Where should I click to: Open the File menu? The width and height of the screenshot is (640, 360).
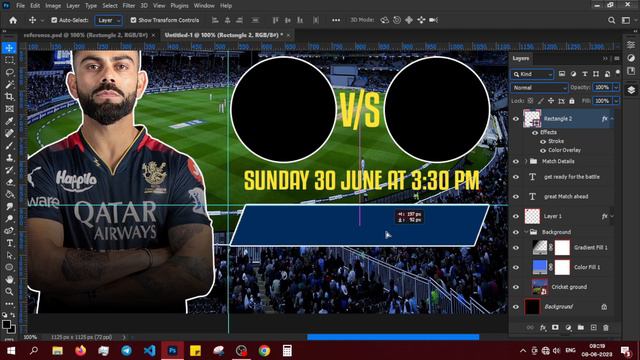pos(20,6)
